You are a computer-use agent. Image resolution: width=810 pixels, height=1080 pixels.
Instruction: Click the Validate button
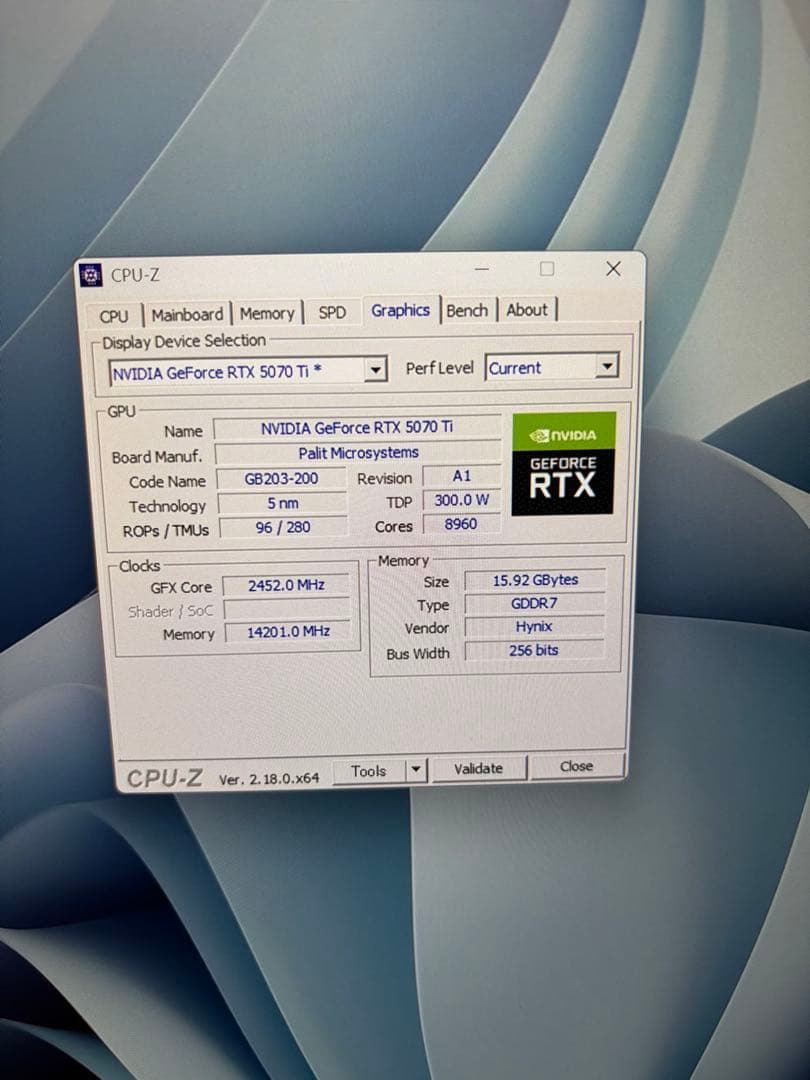coord(479,768)
